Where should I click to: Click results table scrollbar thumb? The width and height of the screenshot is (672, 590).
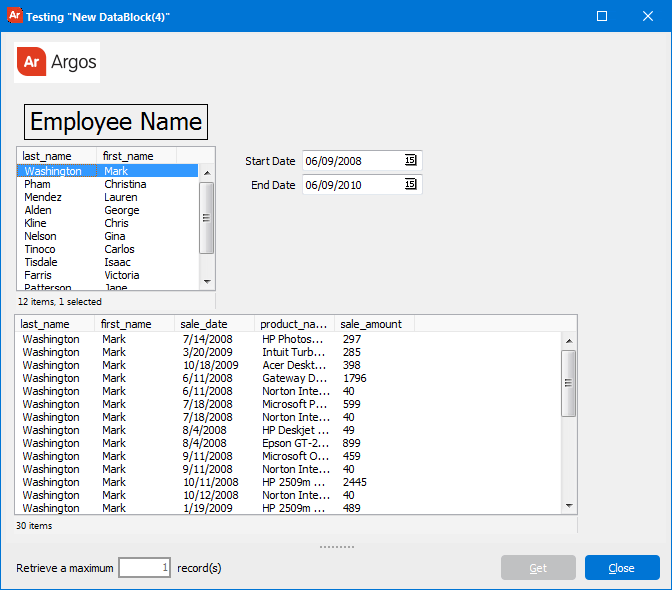[568, 383]
